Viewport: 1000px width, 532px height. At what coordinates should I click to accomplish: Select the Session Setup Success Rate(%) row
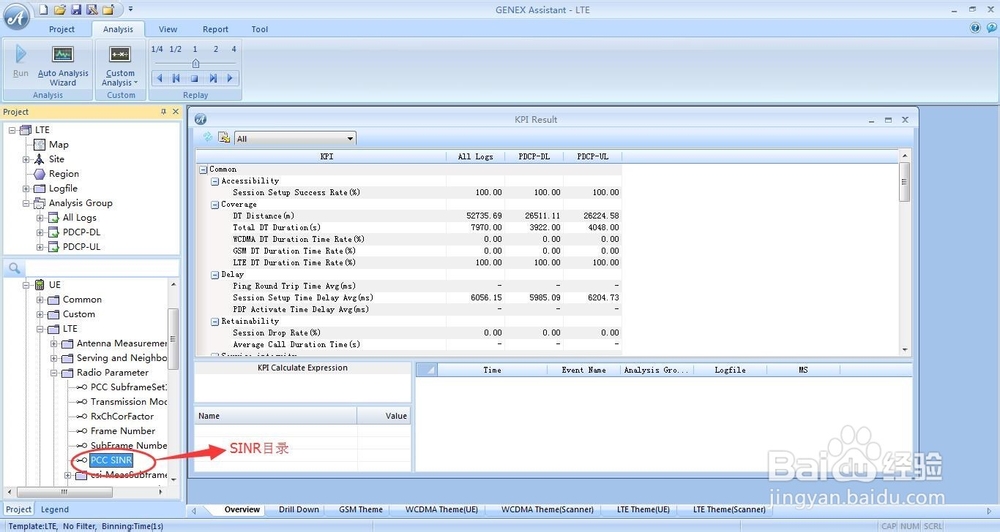click(x=409, y=193)
